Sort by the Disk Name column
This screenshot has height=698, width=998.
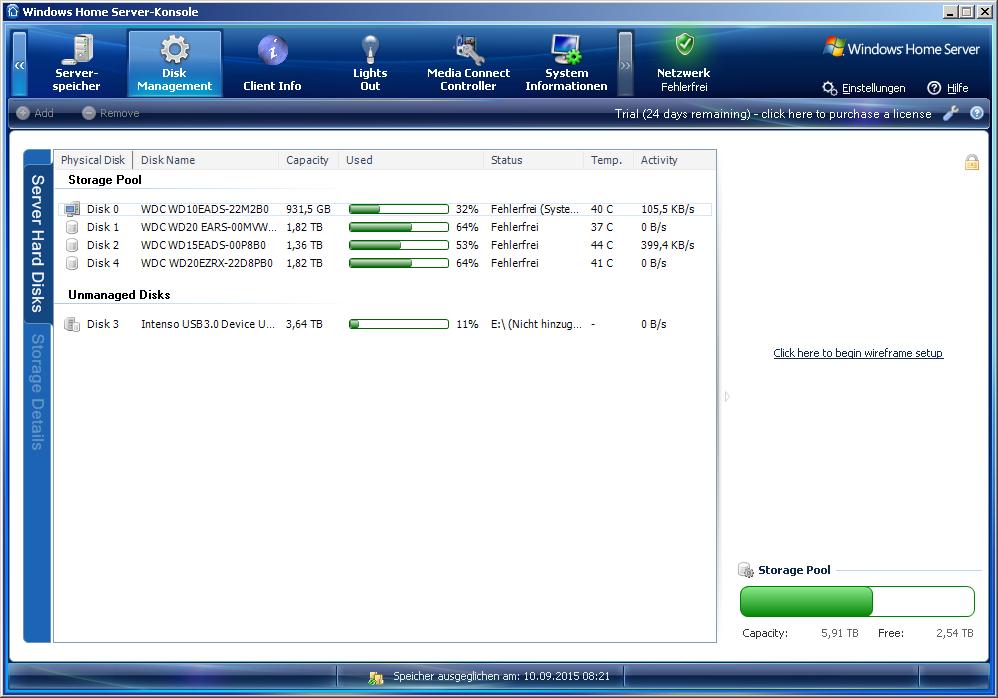tap(206, 160)
